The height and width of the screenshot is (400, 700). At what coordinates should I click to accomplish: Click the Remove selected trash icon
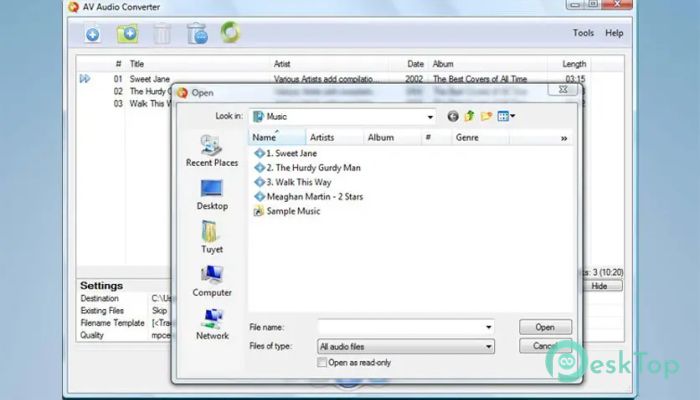[162, 34]
